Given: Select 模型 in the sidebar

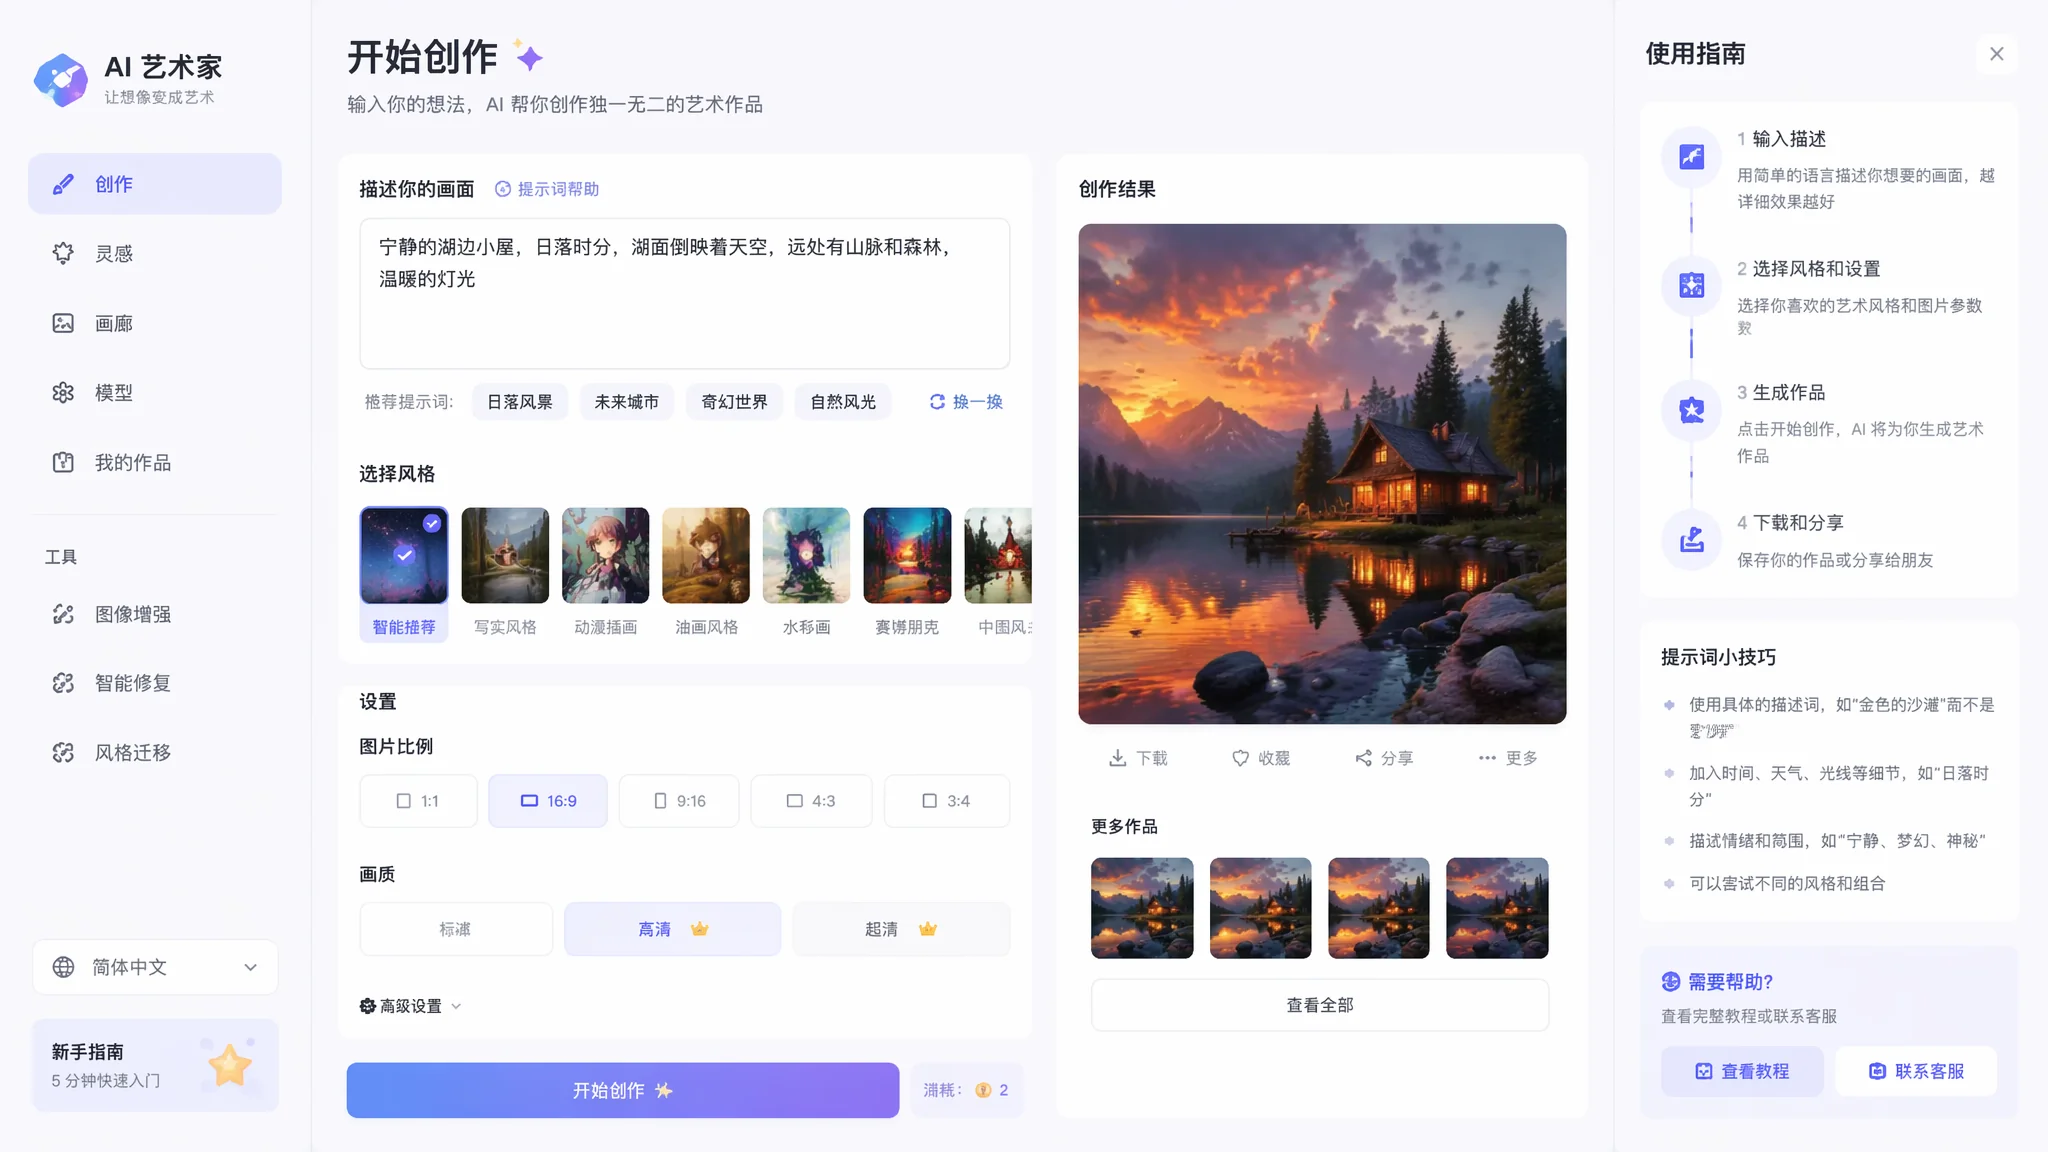Looking at the screenshot, I should pyautogui.click(x=155, y=393).
